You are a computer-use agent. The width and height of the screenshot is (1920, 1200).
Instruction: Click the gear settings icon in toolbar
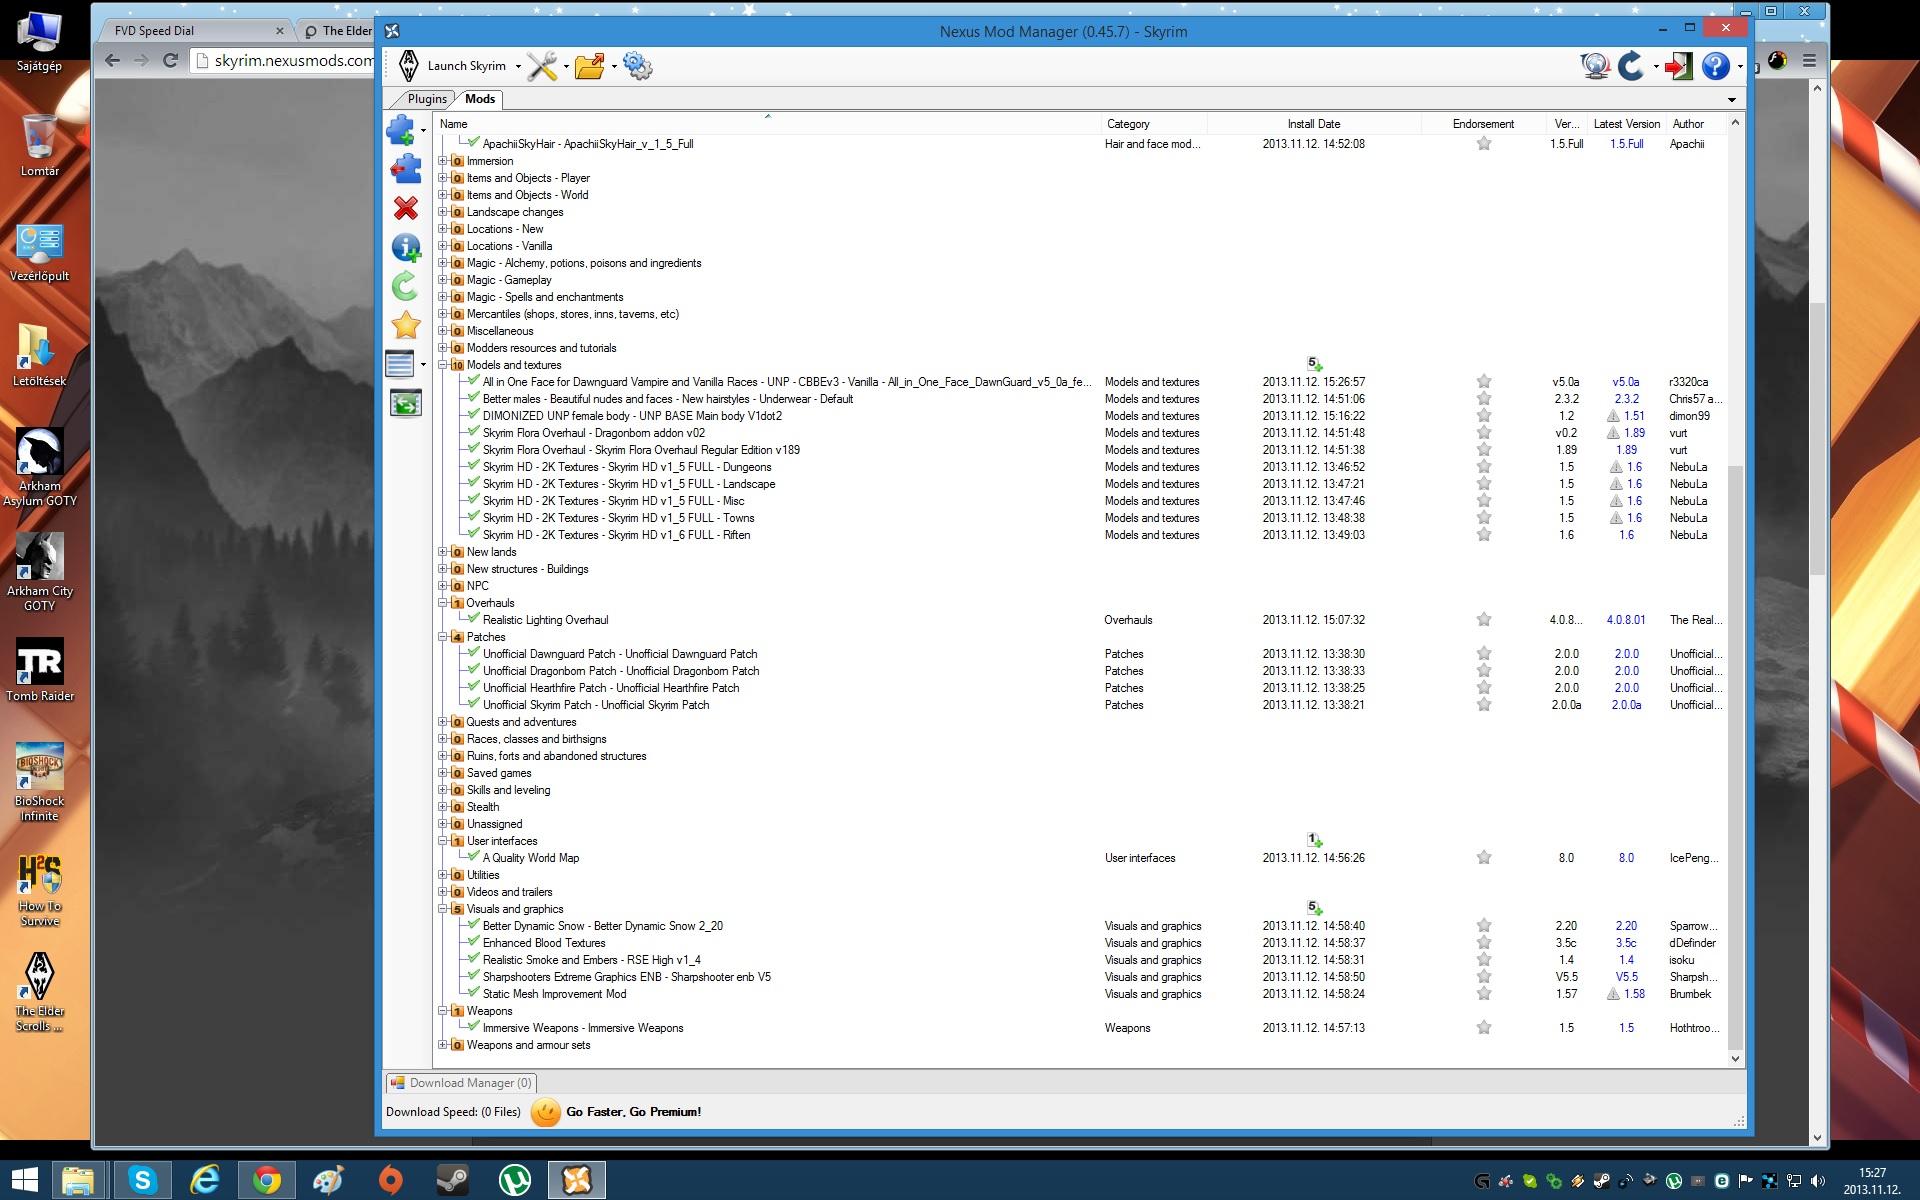[x=637, y=66]
